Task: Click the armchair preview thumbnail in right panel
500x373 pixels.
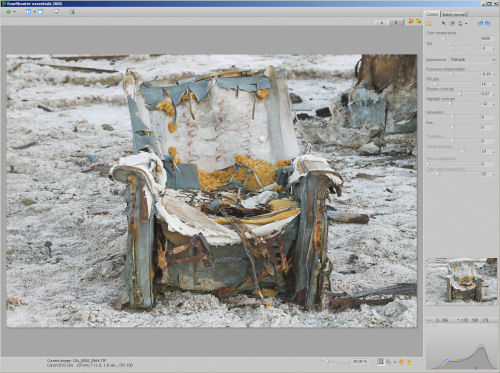Action: [x=461, y=281]
